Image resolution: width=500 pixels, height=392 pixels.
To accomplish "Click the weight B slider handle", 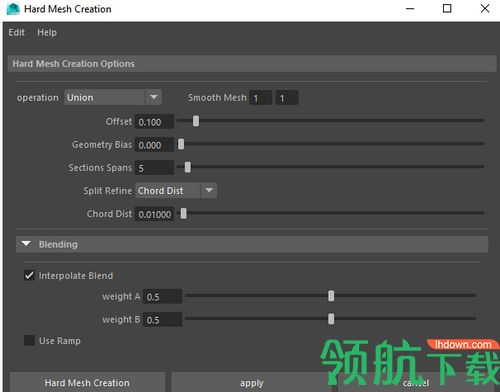I will (331, 319).
